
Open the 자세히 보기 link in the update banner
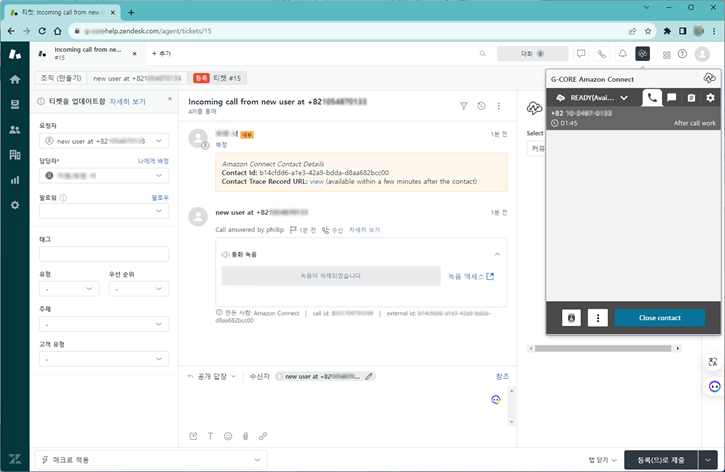pos(127,101)
